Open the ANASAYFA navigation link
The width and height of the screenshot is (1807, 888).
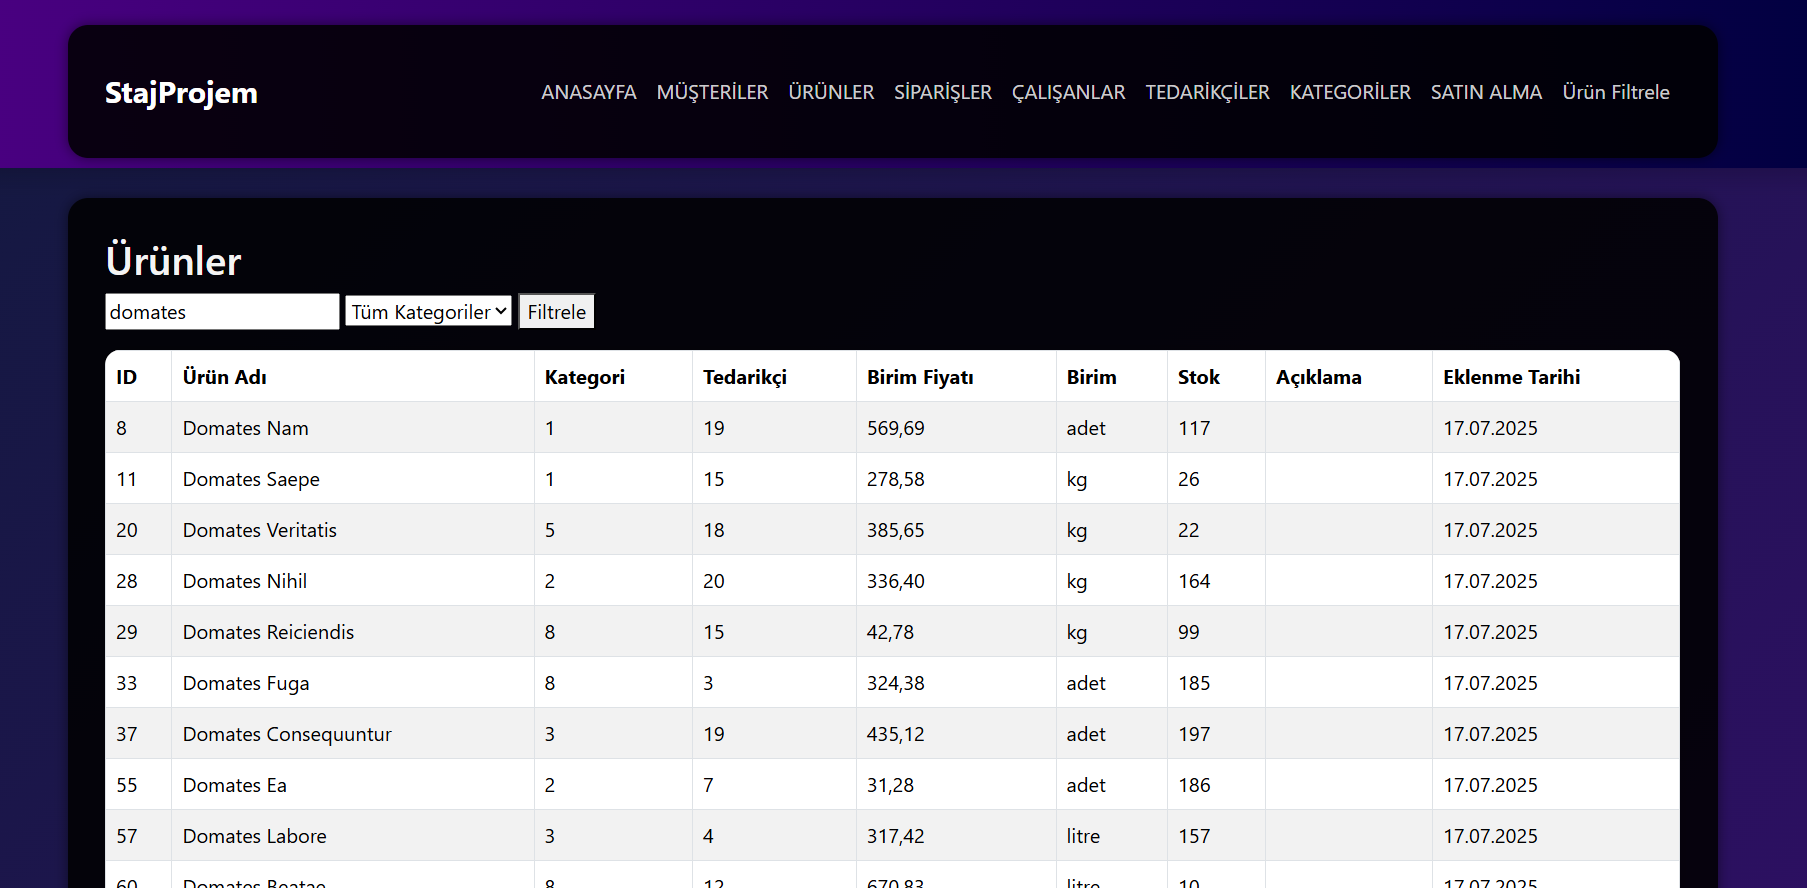(x=588, y=92)
